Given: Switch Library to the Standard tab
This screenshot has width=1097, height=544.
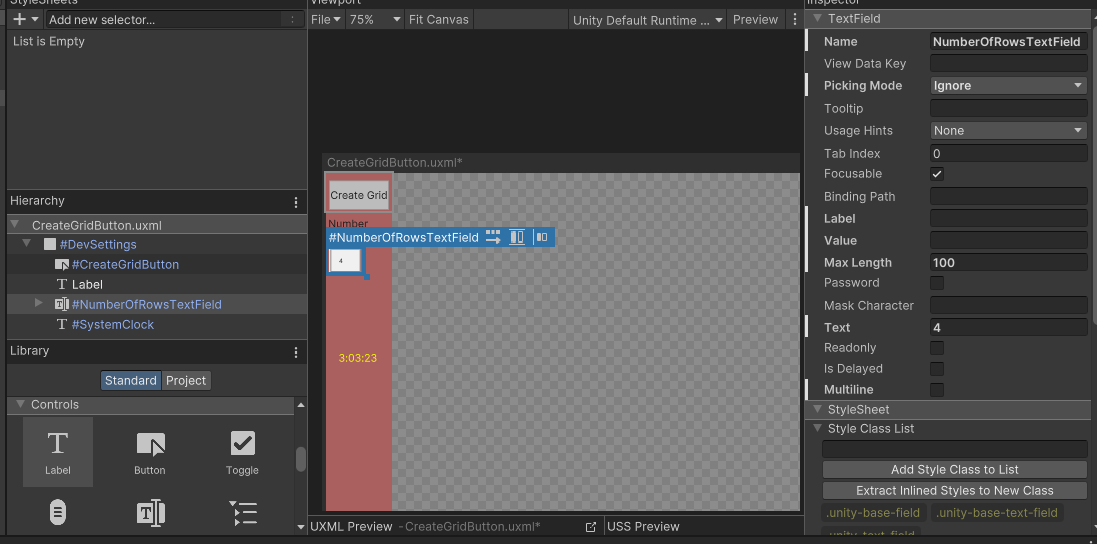Looking at the screenshot, I should 131,380.
